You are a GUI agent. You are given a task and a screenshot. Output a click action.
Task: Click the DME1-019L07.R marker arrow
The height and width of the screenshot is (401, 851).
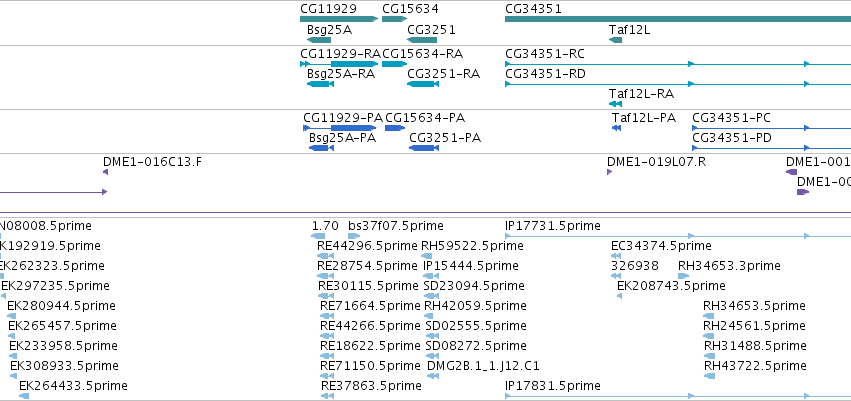[609, 172]
